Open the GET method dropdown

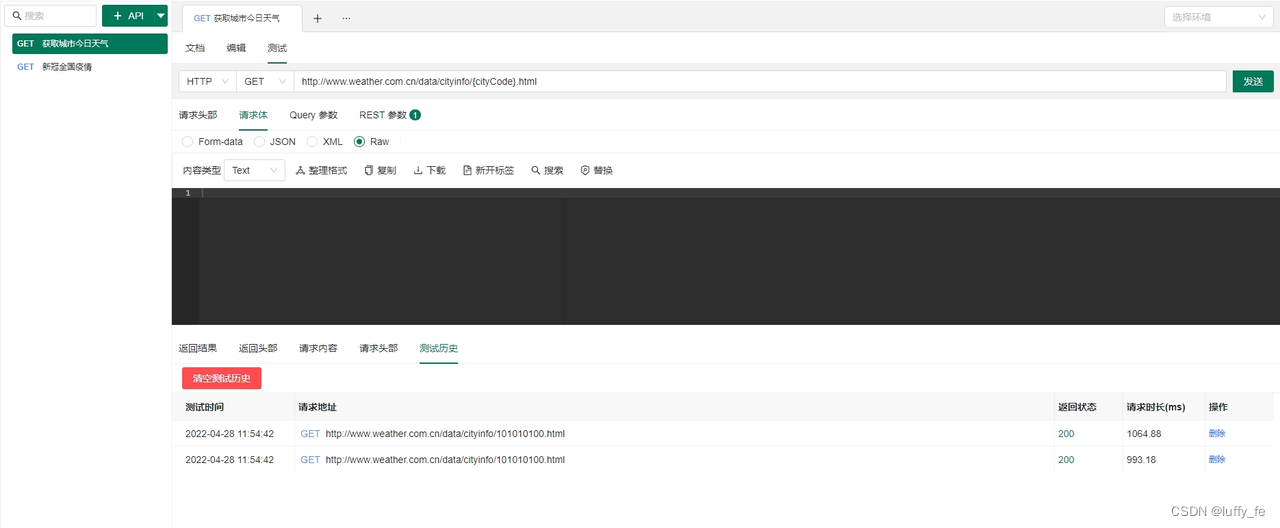click(x=264, y=82)
